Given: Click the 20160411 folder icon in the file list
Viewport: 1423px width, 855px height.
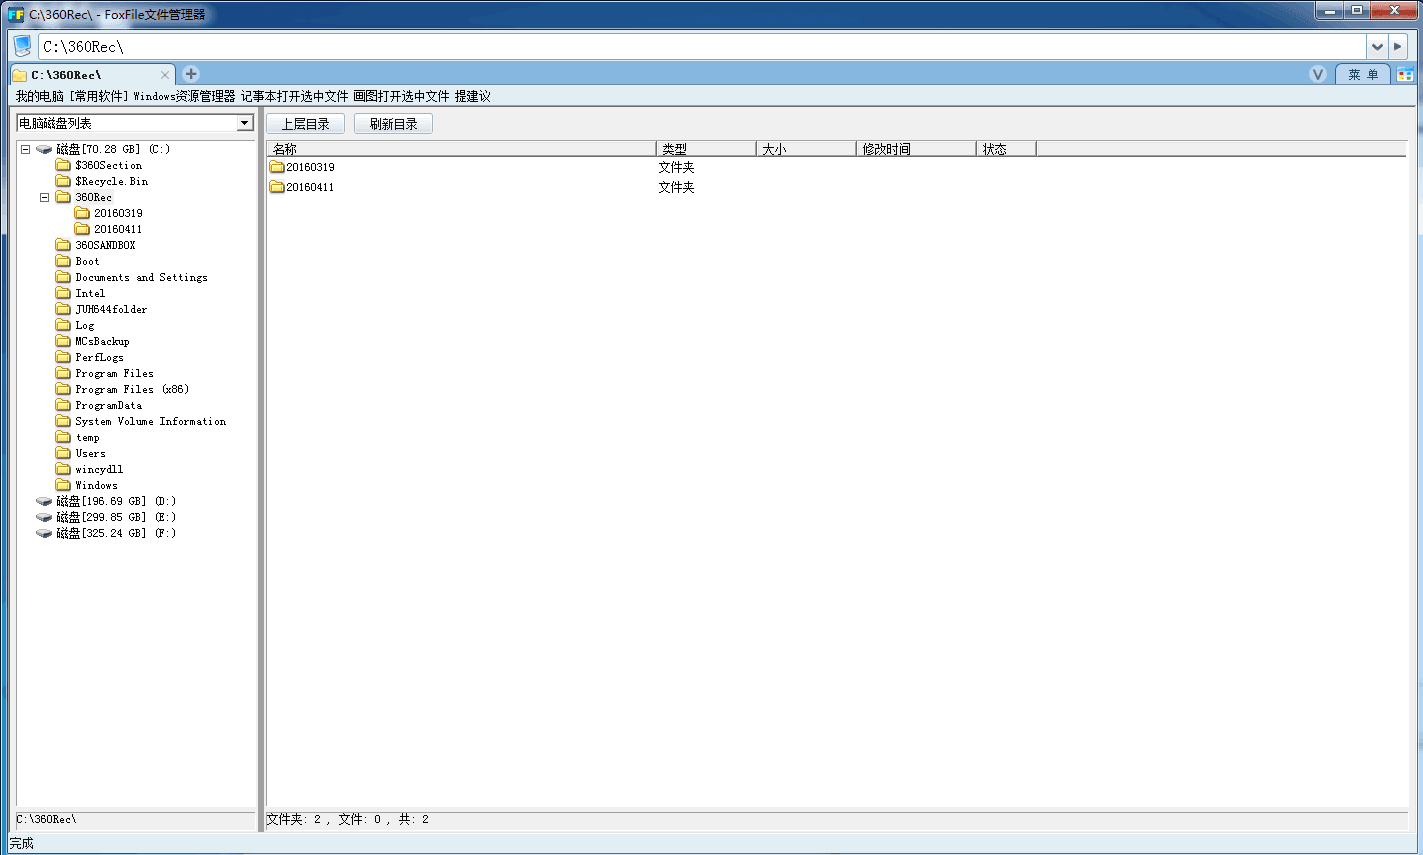Looking at the screenshot, I should pos(277,187).
